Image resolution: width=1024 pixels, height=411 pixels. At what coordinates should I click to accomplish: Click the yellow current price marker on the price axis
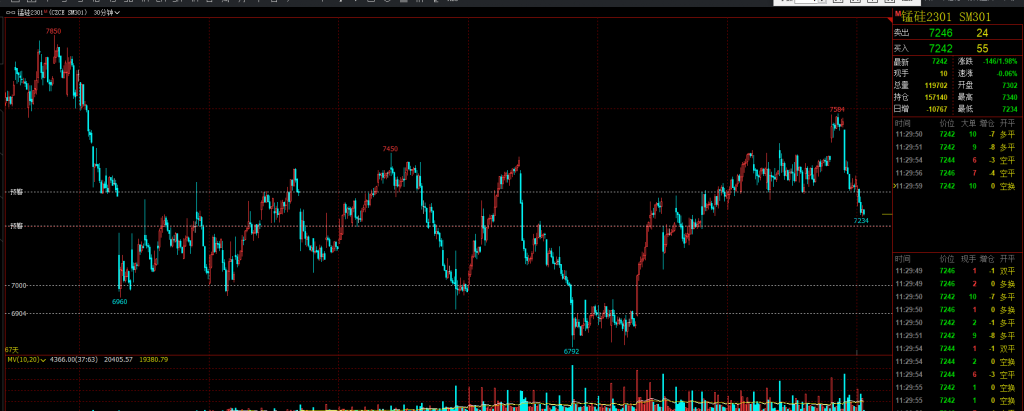click(x=886, y=214)
